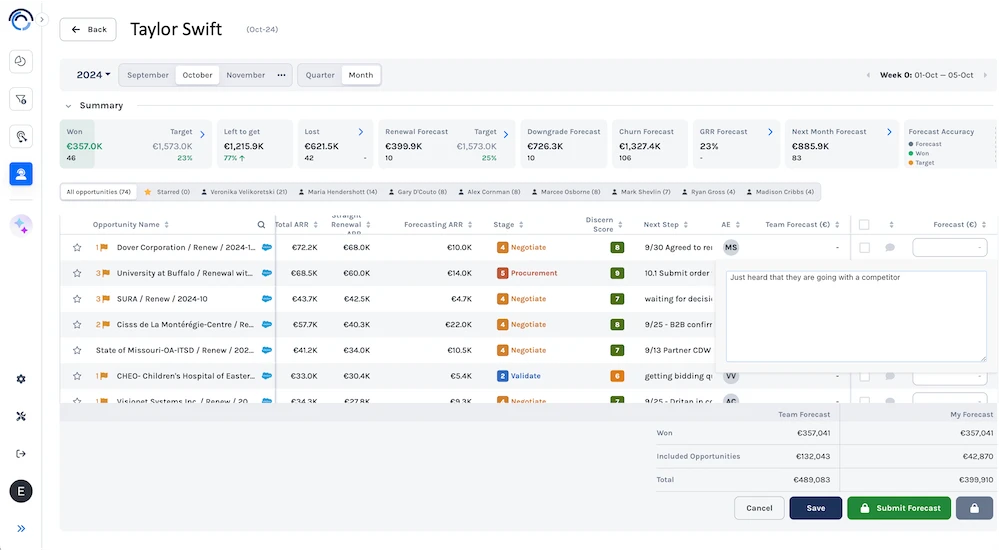Screen dimensions: 1000x551
Task: Check the Dover Corporation row checkbox
Action: click(x=864, y=247)
